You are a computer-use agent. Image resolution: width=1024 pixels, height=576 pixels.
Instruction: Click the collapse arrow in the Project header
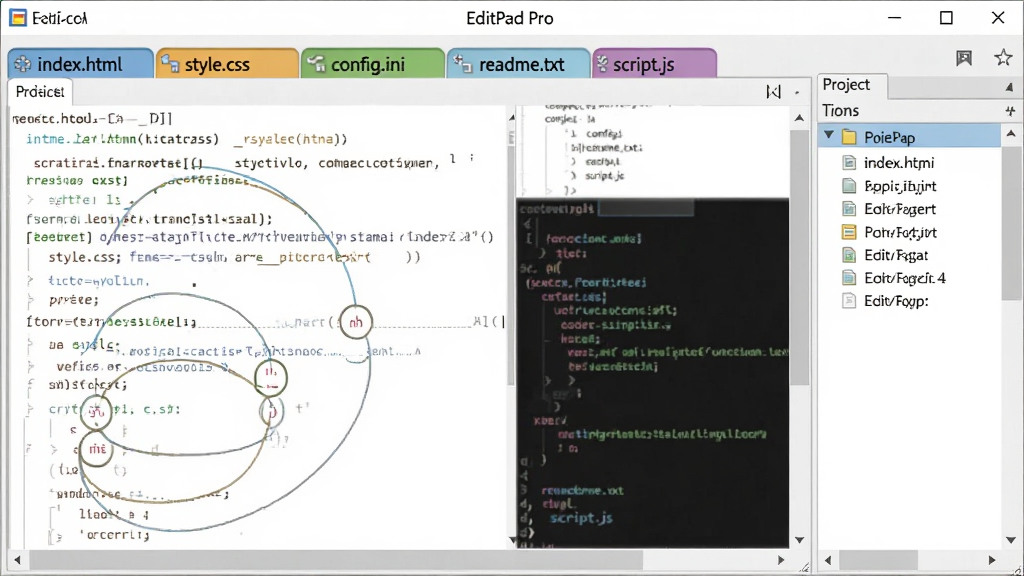coord(1010,87)
